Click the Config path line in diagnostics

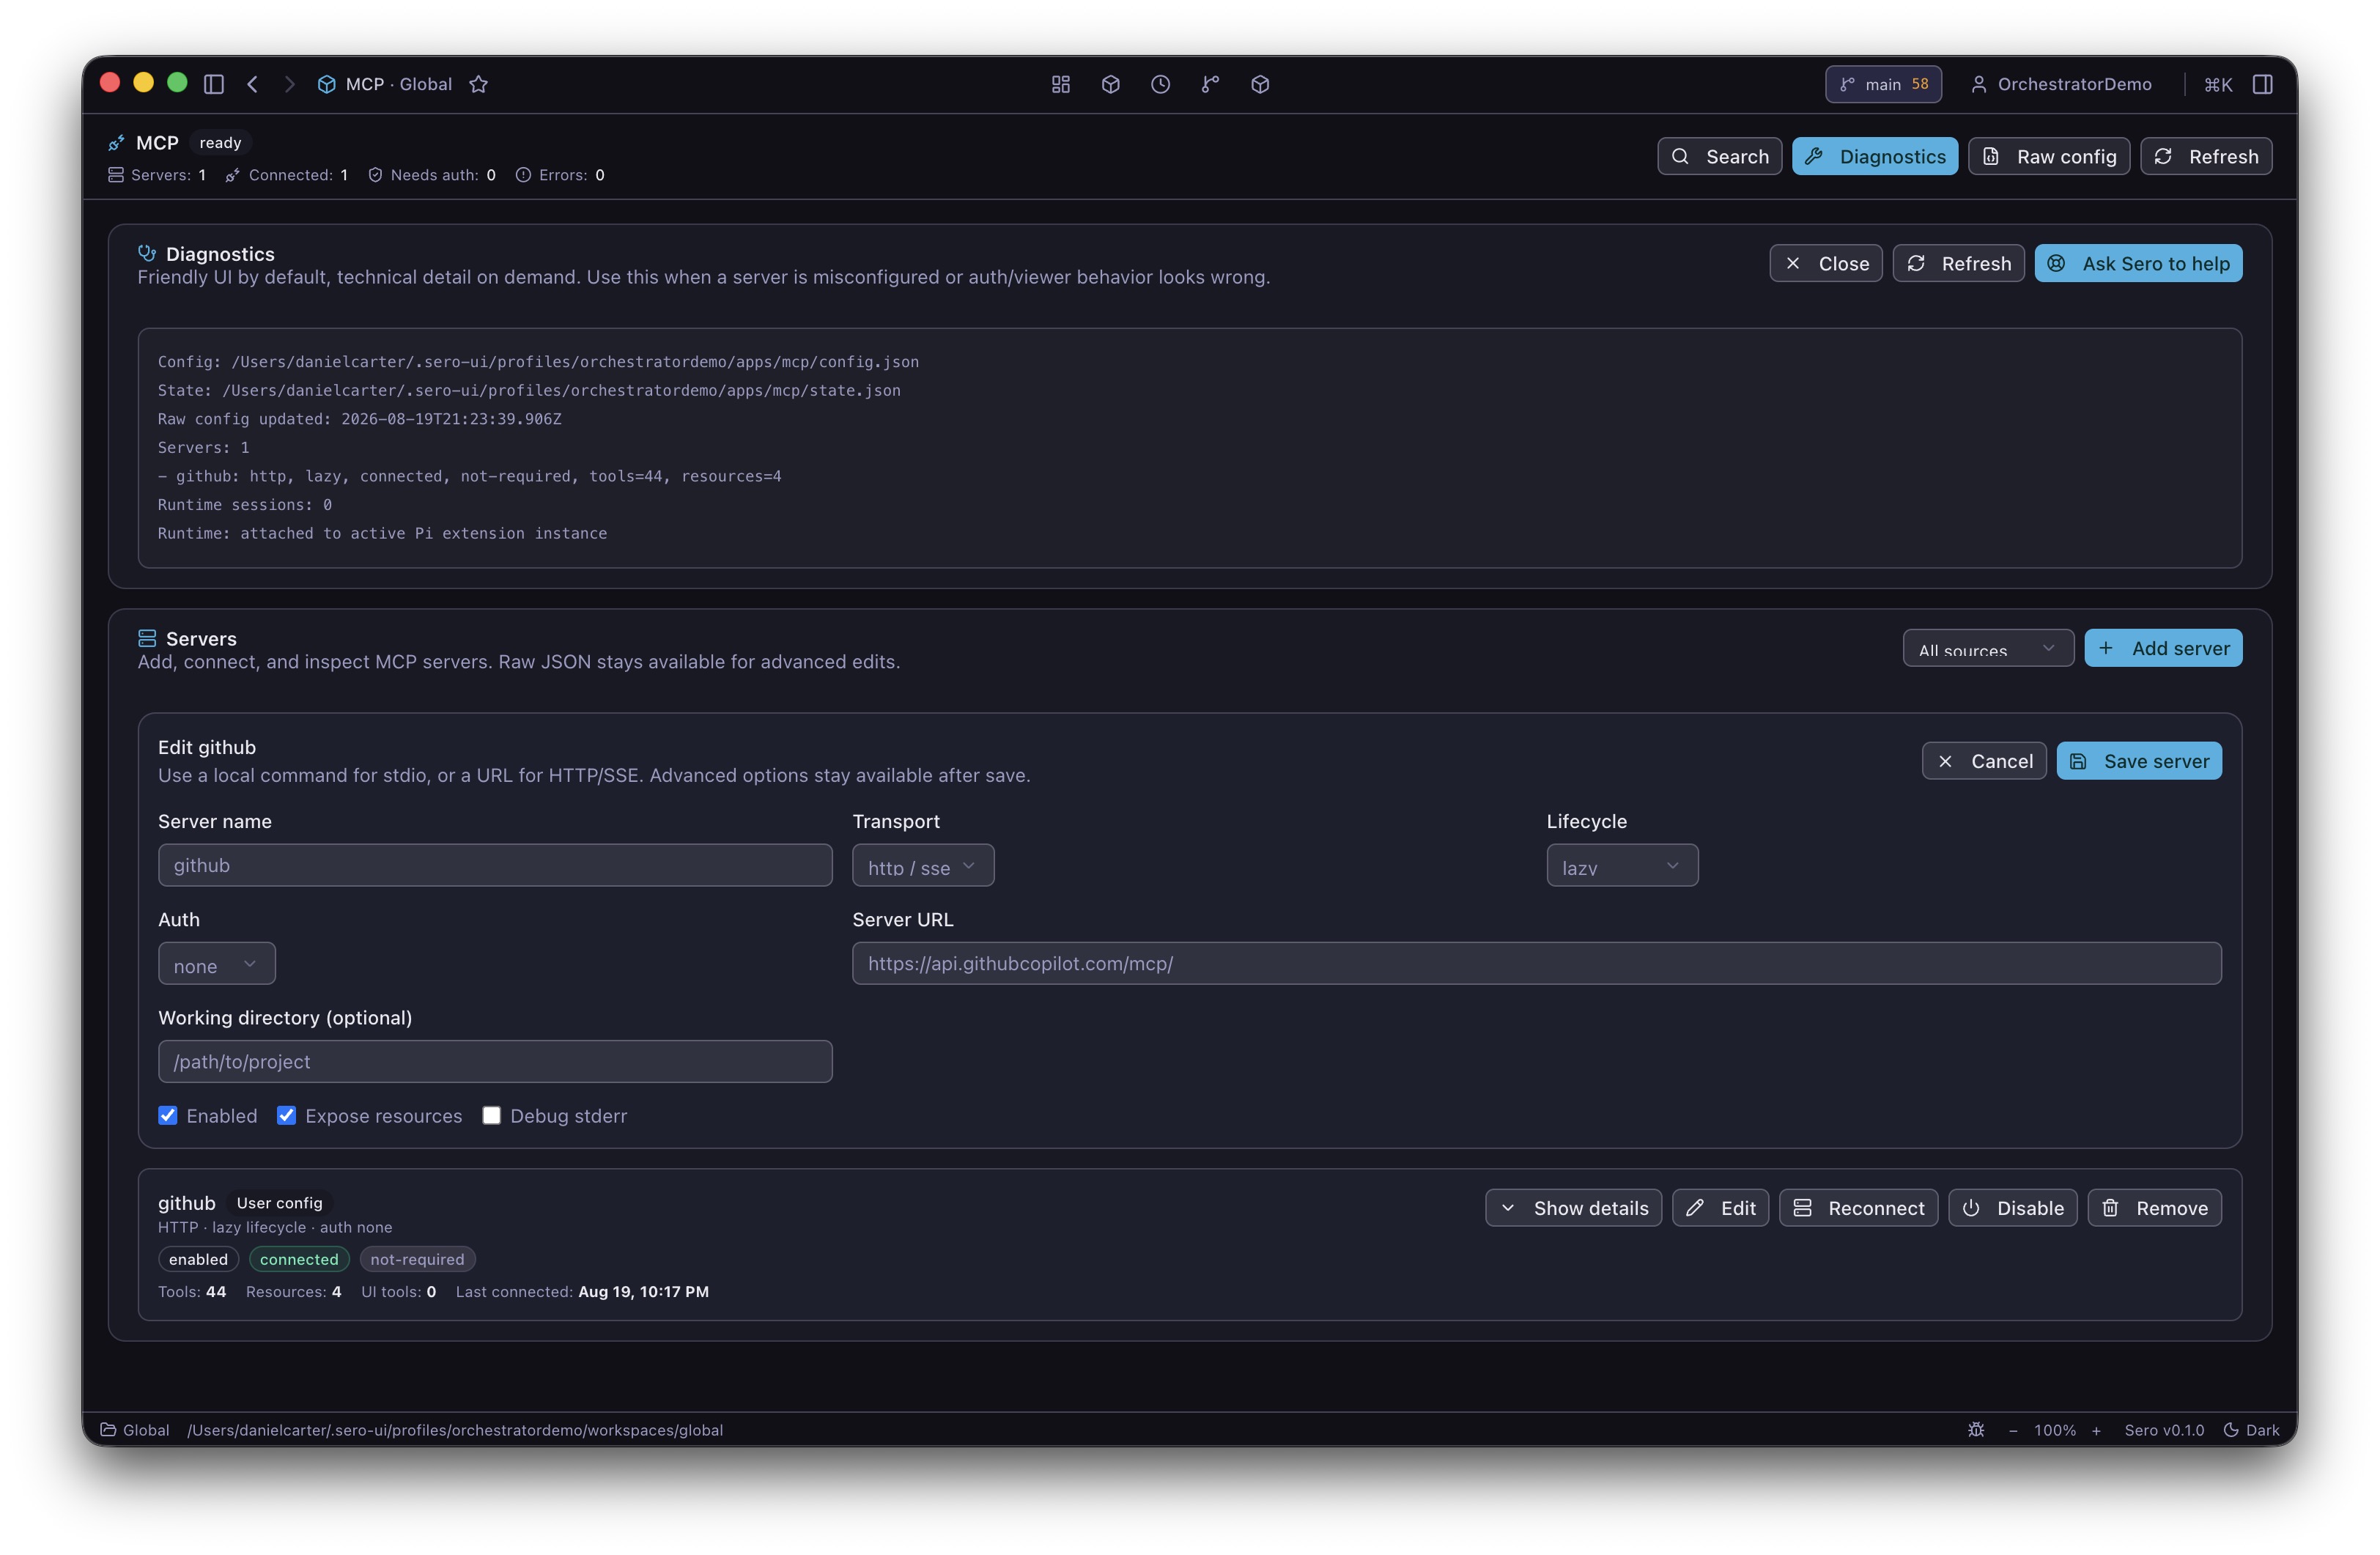click(x=538, y=362)
